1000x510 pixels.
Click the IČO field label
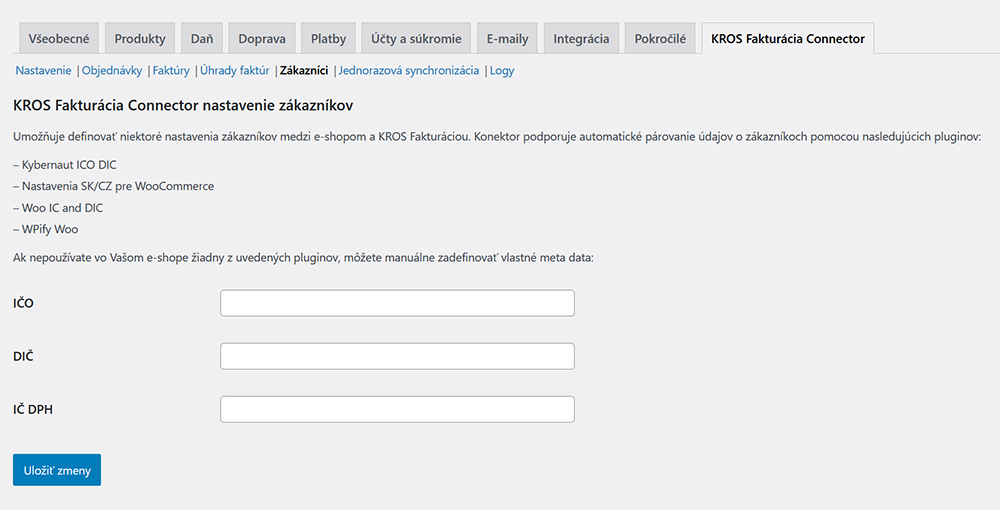pos(23,303)
